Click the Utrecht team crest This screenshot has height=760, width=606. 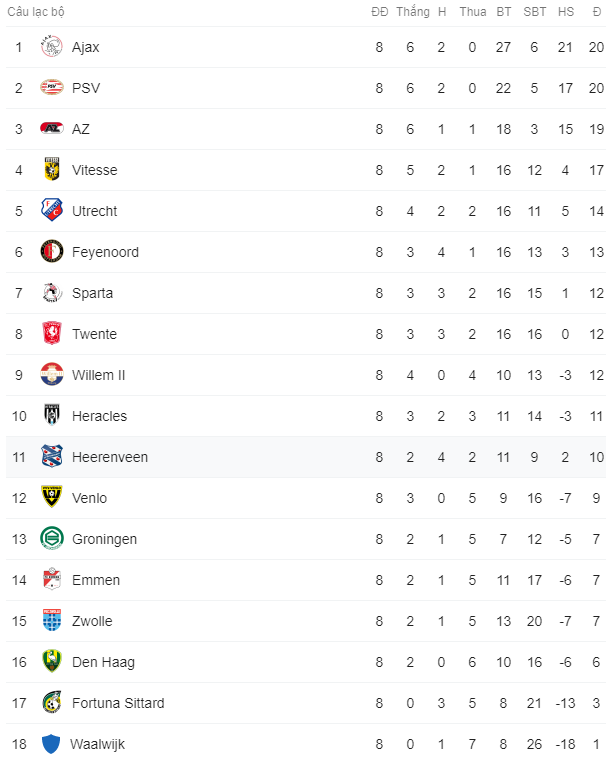pyautogui.click(x=51, y=211)
